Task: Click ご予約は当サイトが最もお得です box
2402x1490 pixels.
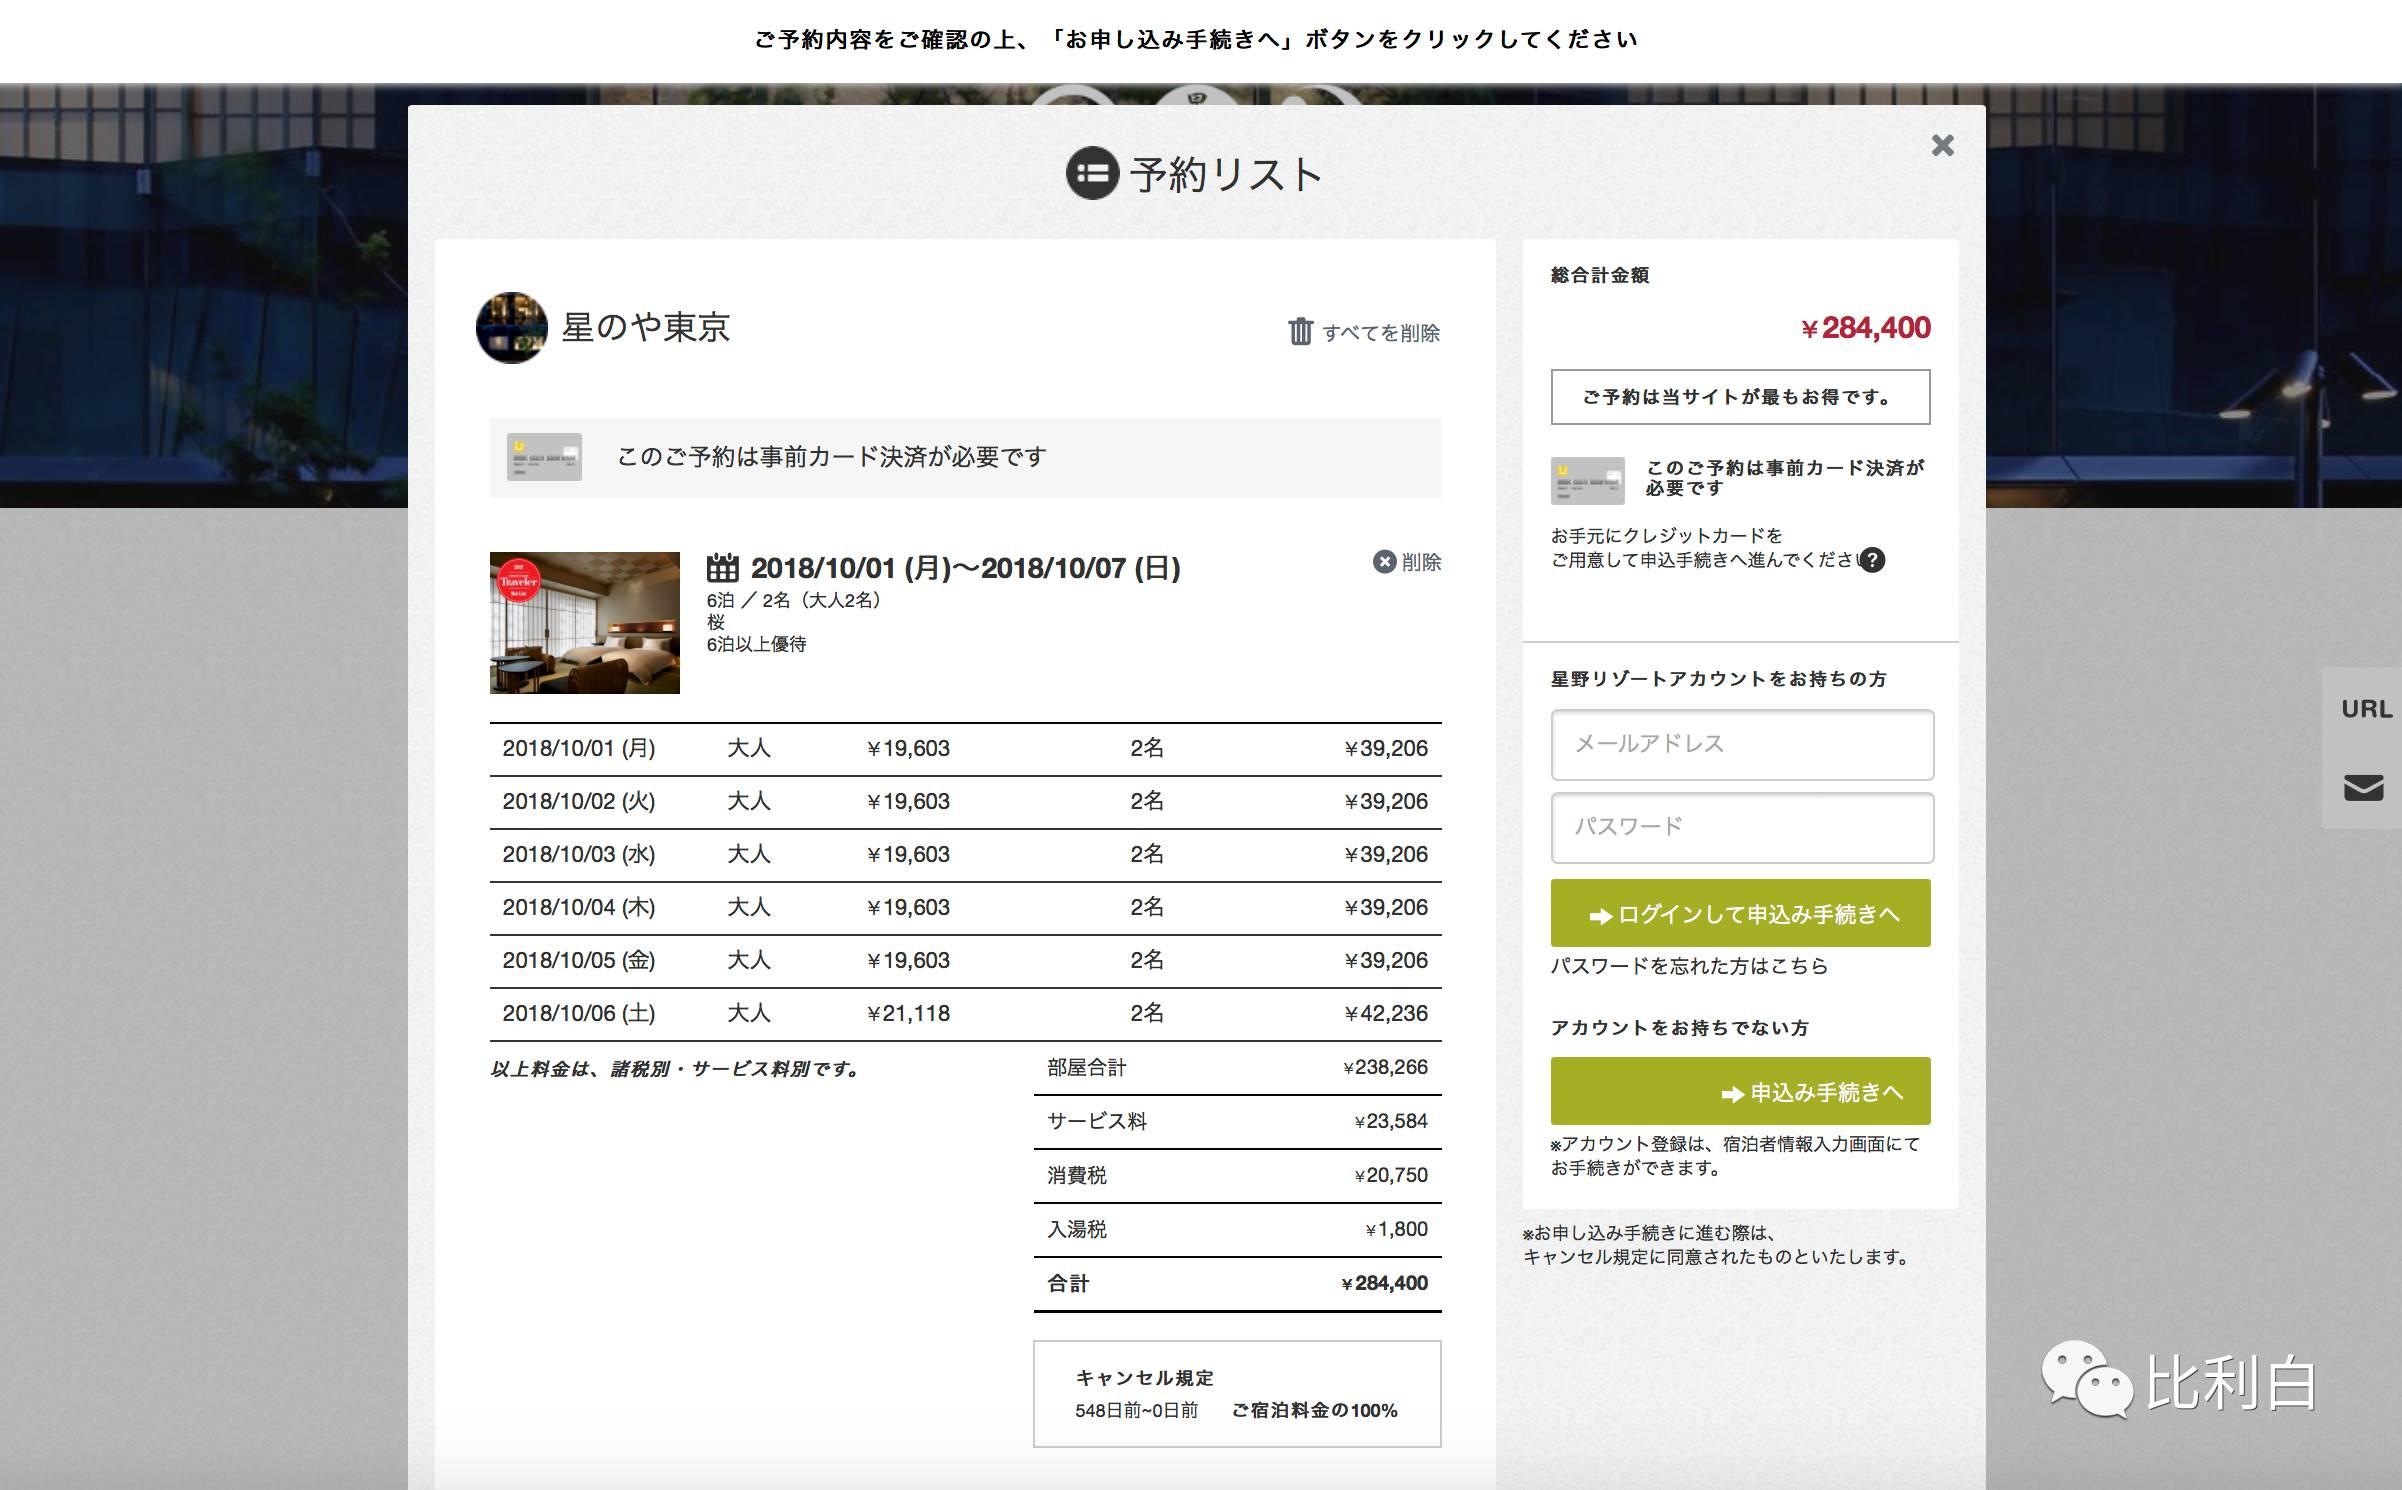Action: 1741,397
